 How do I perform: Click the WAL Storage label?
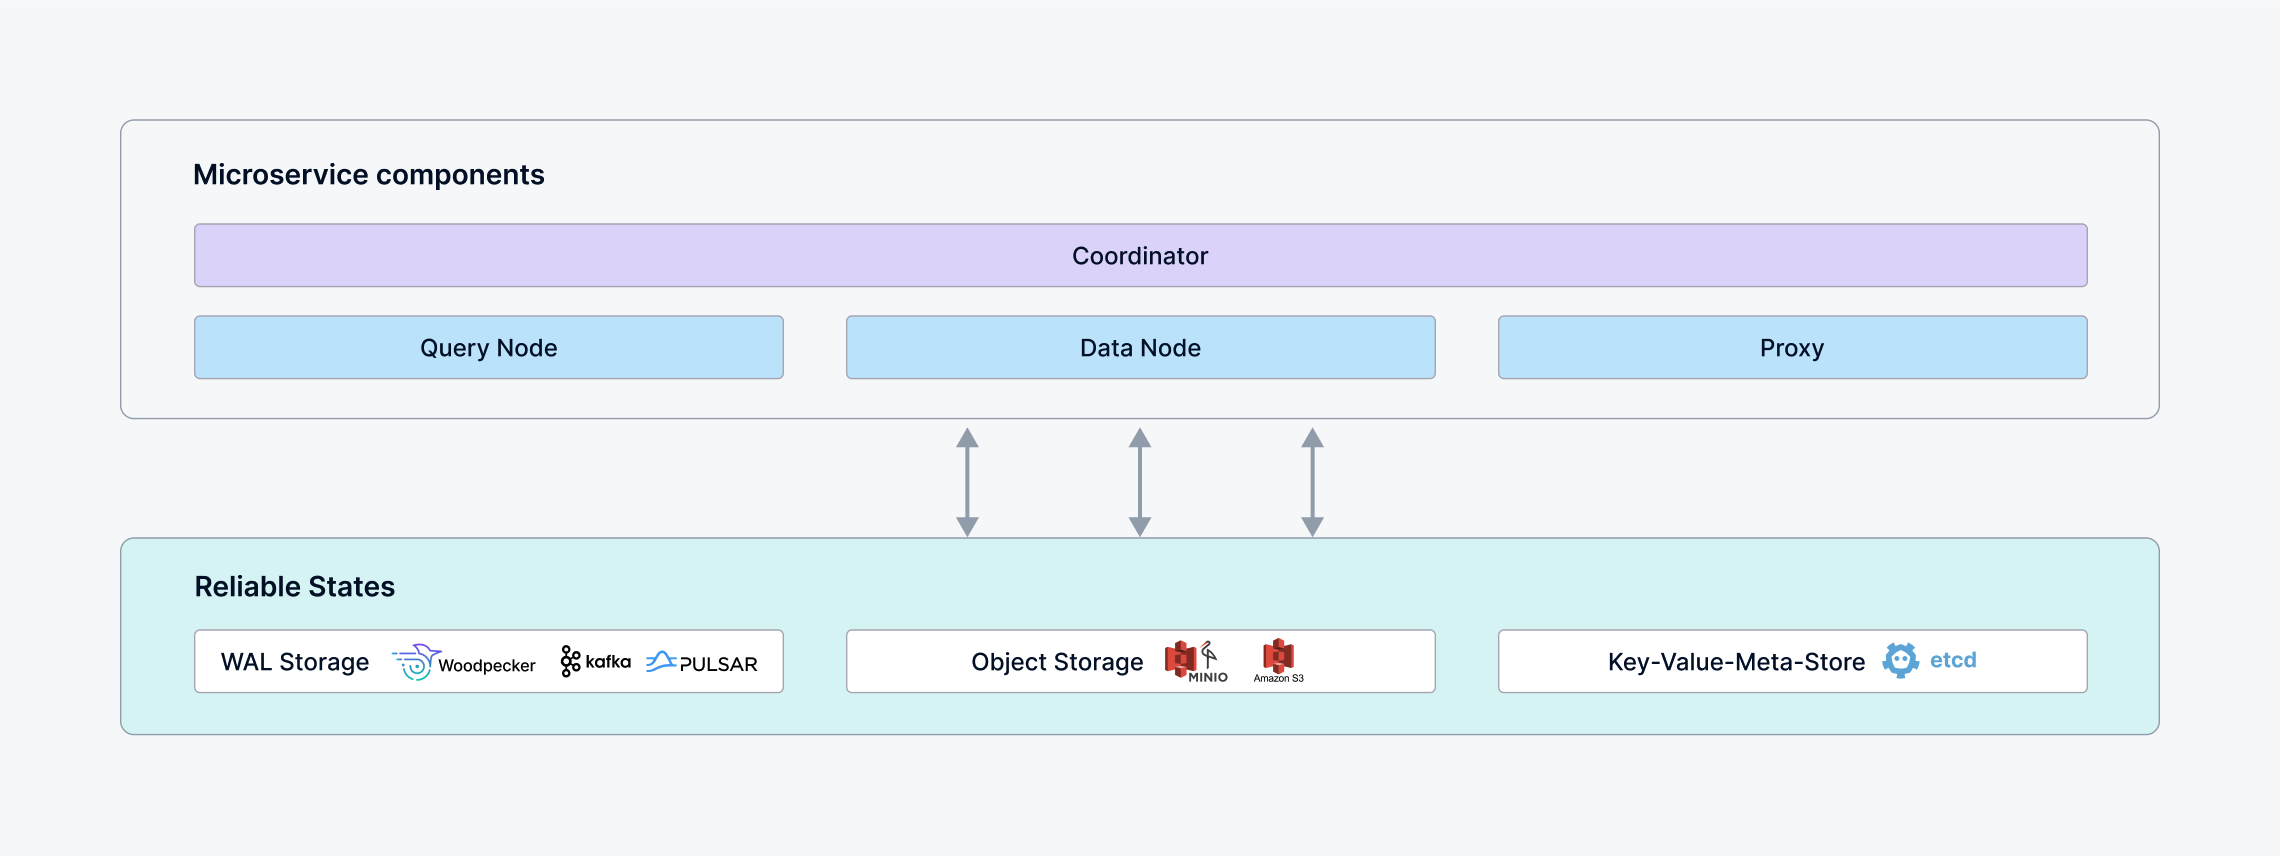pos(295,662)
